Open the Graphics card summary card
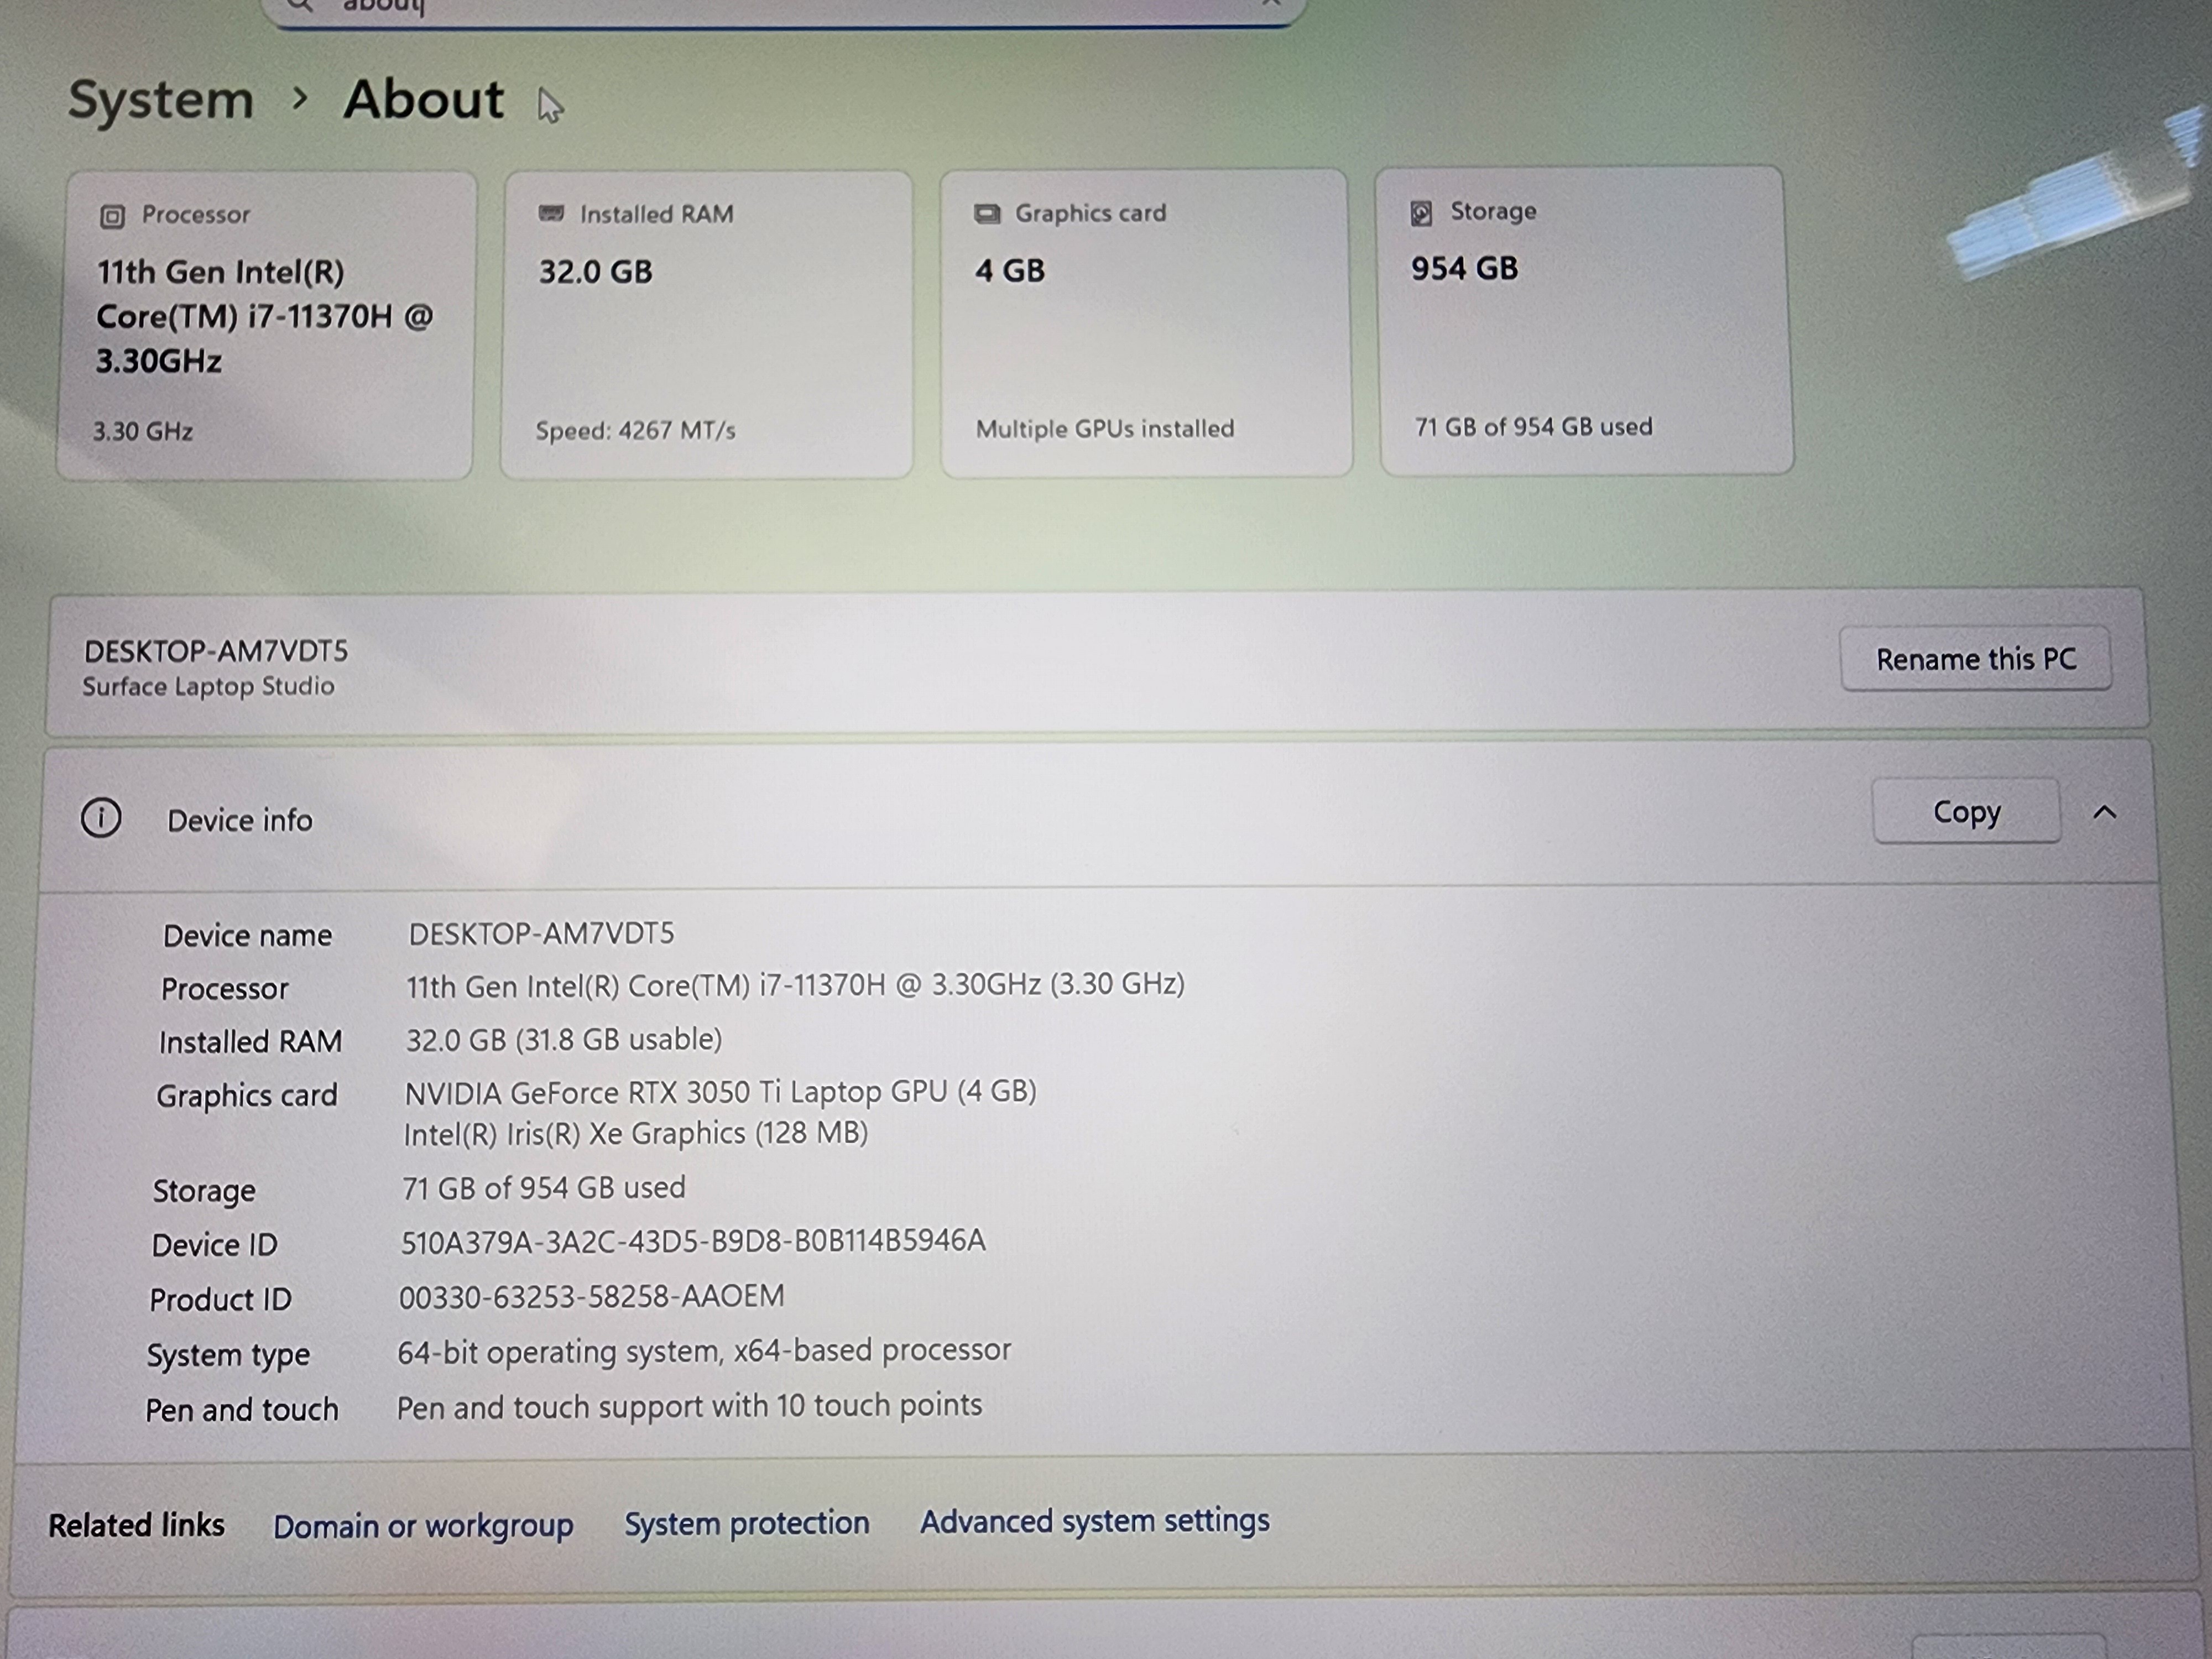2212x1659 pixels. click(x=1146, y=323)
